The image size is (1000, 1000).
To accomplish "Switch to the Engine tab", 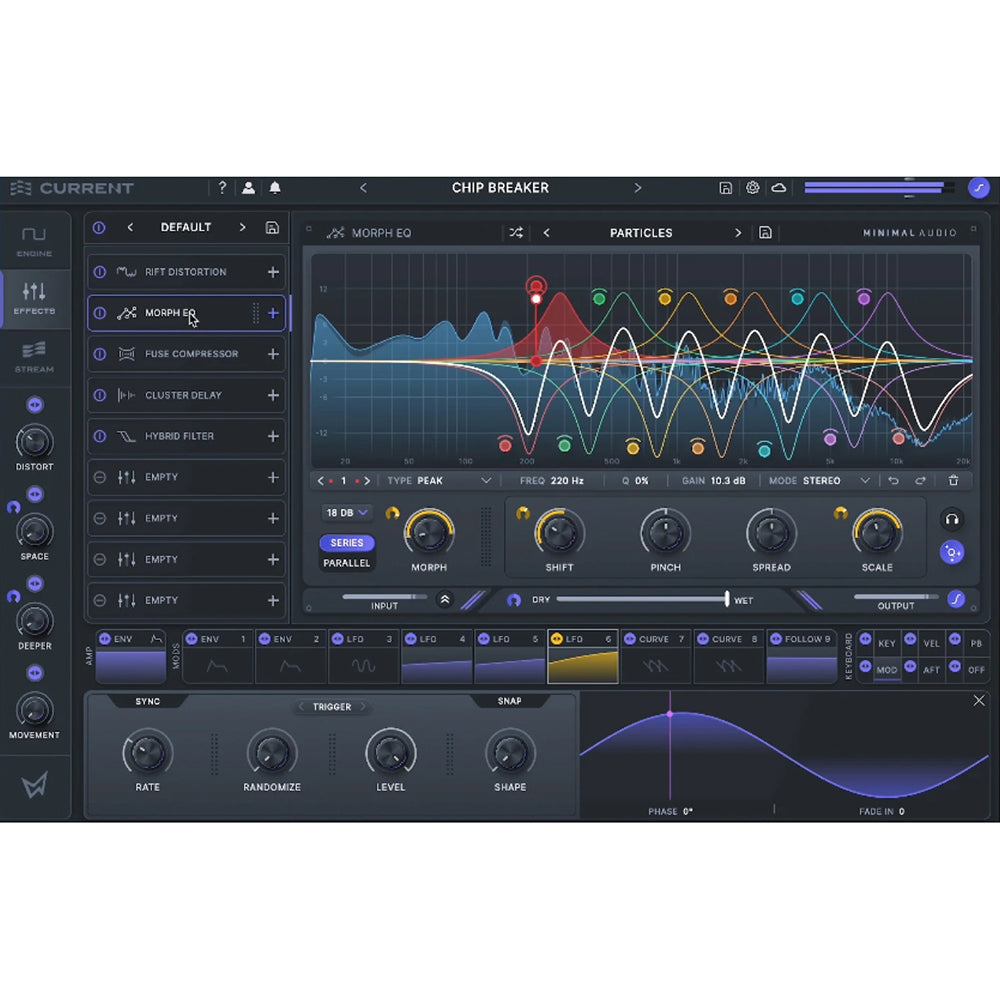I will point(34,240).
